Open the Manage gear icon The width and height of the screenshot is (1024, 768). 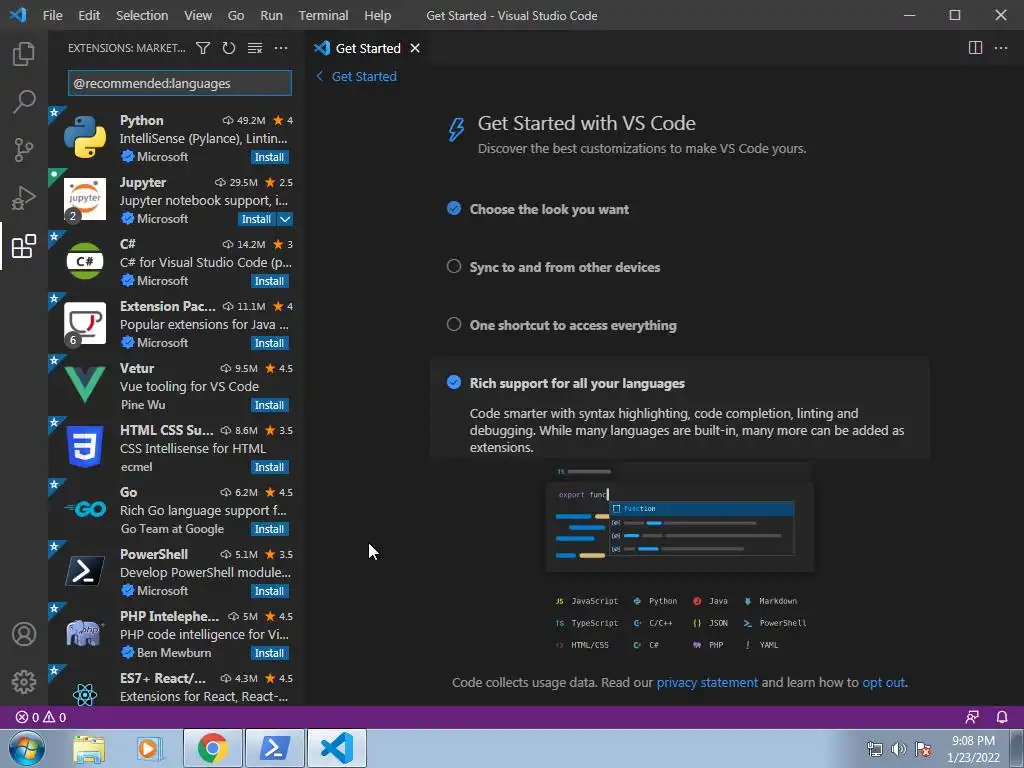coord(24,682)
